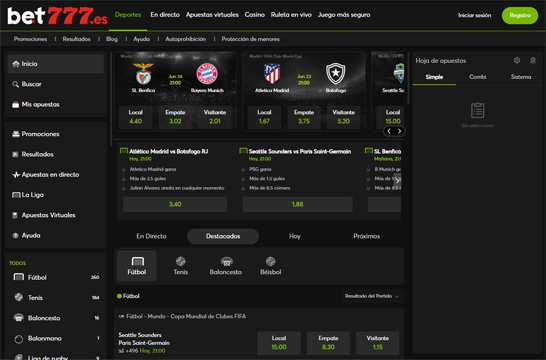546x360 pixels.
Task: Click the Ayuda sidebar icon
Action: coord(15,235)
